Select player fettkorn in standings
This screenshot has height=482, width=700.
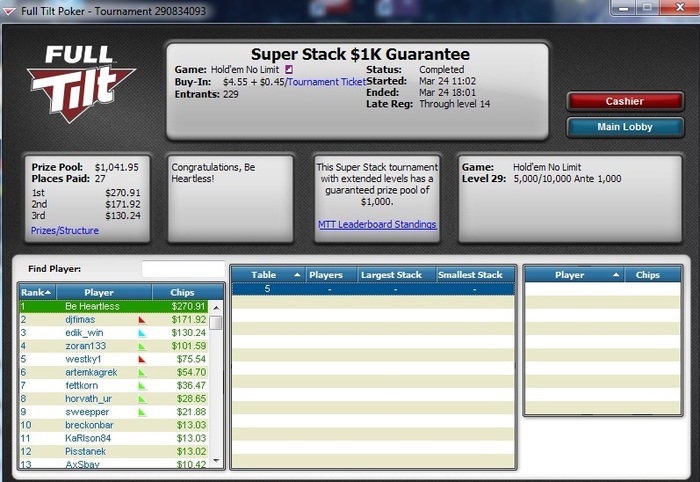point(114,386)
